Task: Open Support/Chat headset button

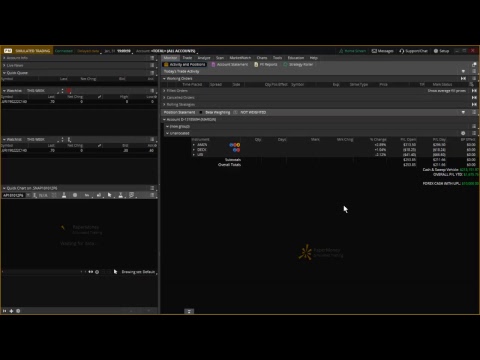Action: pos(413,51)
